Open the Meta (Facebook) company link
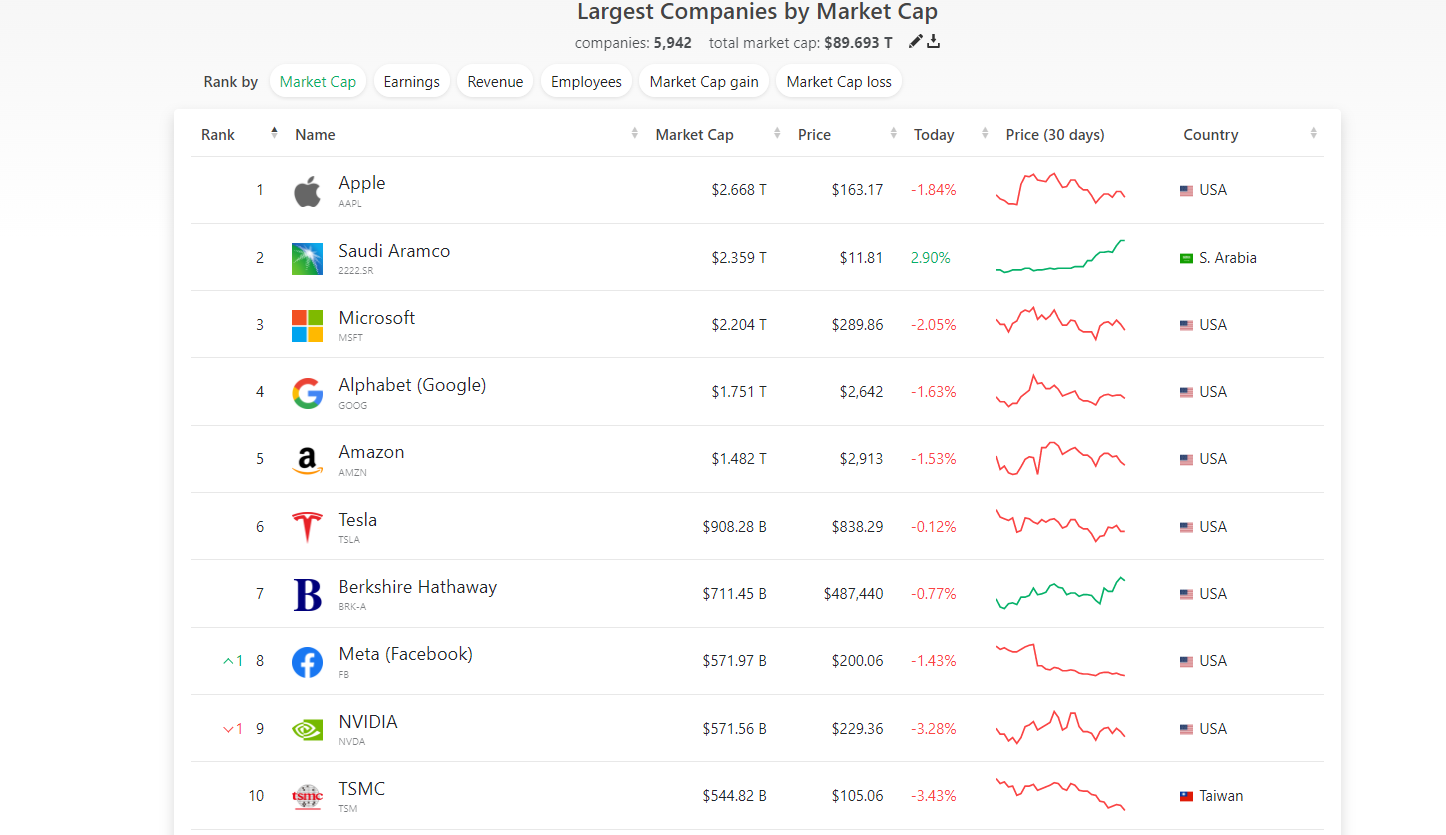 point(406,654)
